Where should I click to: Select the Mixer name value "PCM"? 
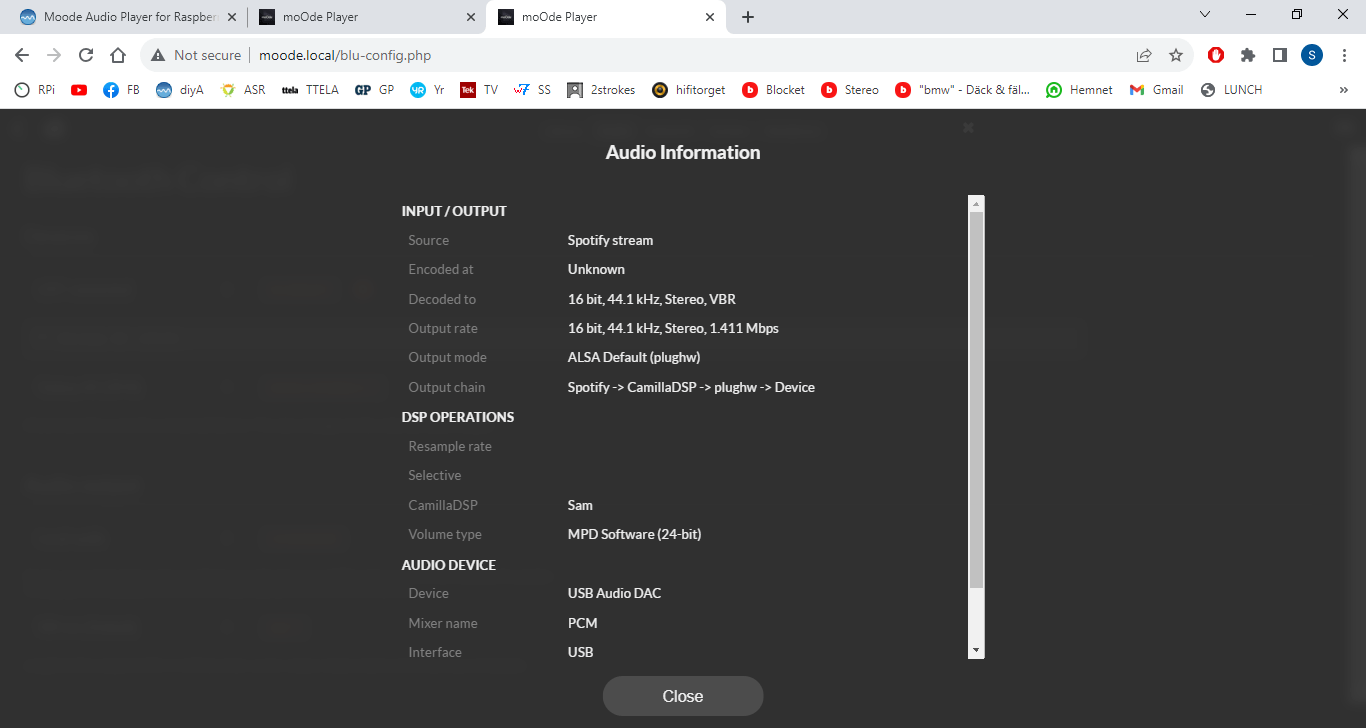point(582,623)
